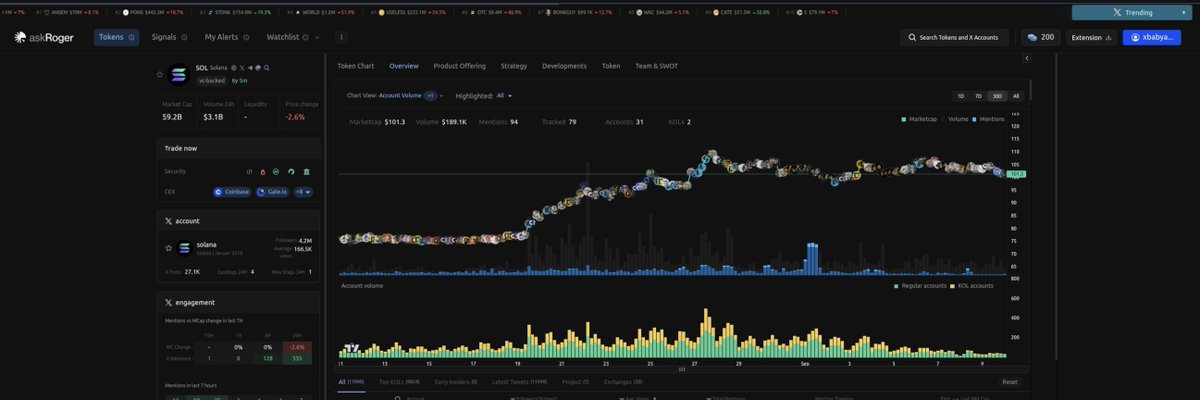The height and width of the screenshot is (400, 1200).
Task: Click the Extension download button
Action: pyautogui.click(x=1092, y=37)
